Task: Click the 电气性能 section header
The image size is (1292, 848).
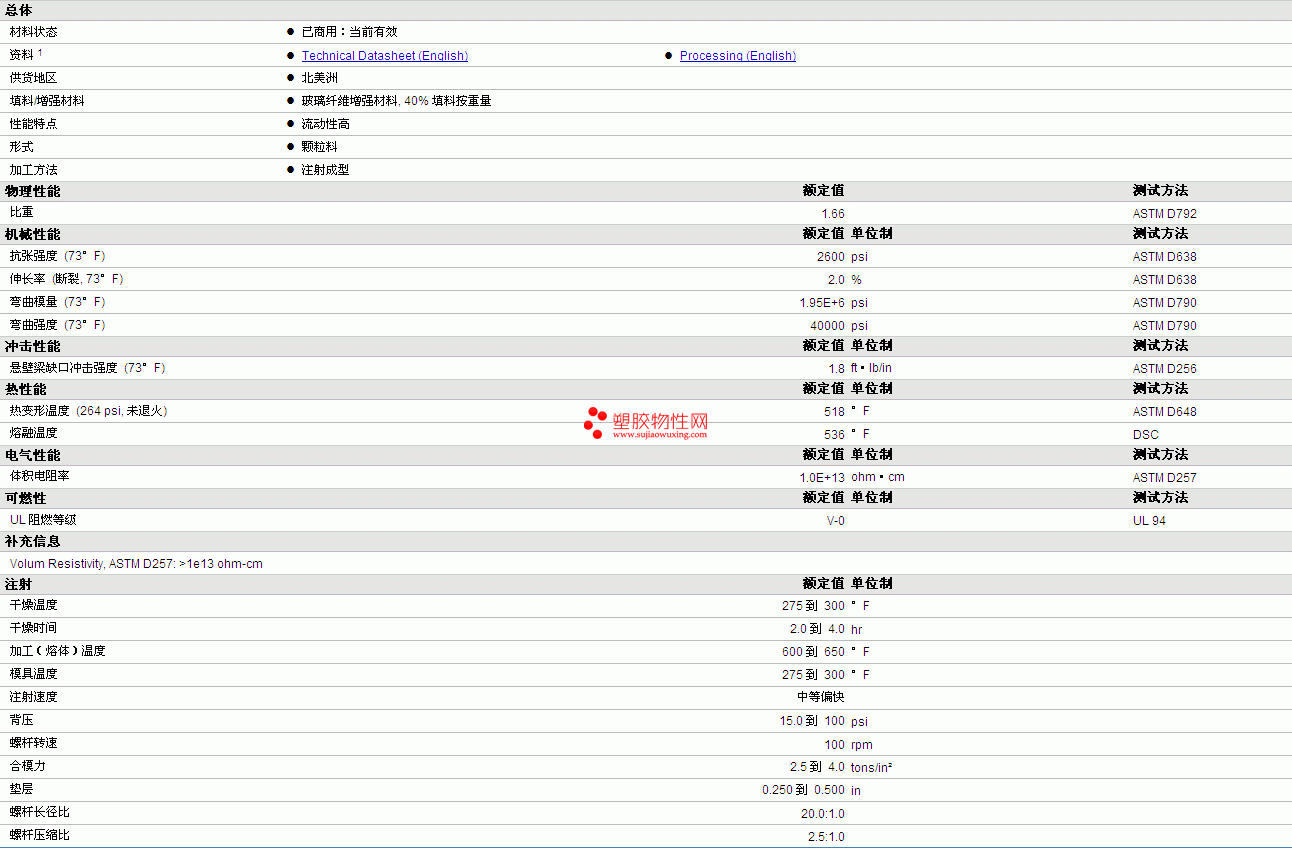Action: [33, 455]
